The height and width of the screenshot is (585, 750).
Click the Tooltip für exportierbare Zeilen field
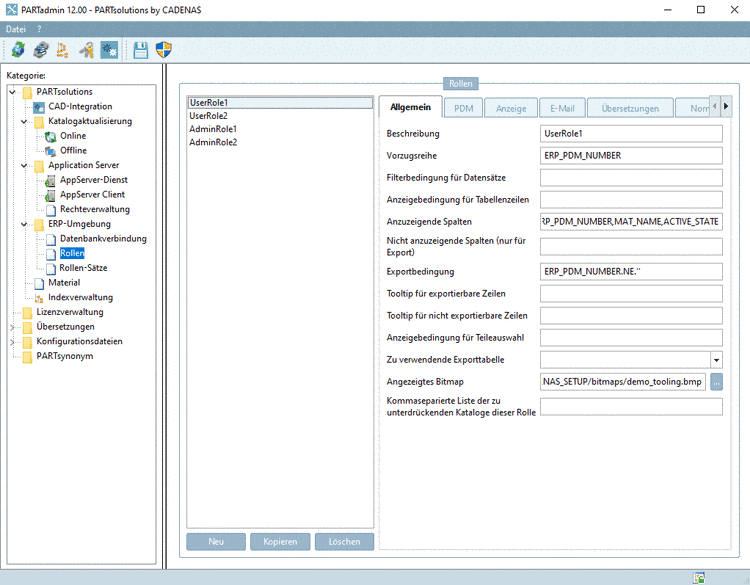[631, 293]
